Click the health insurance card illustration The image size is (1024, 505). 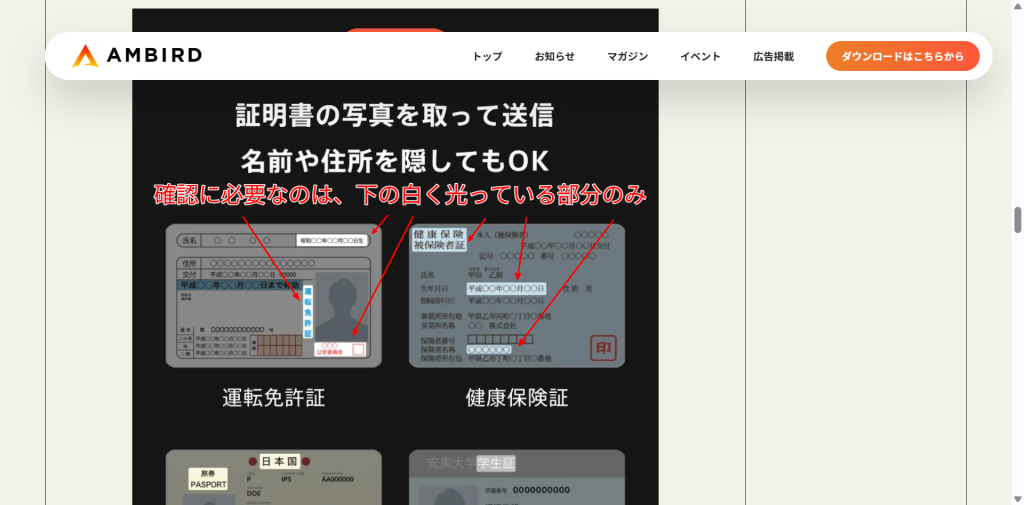pyautogui.click(x=517, y=296)
